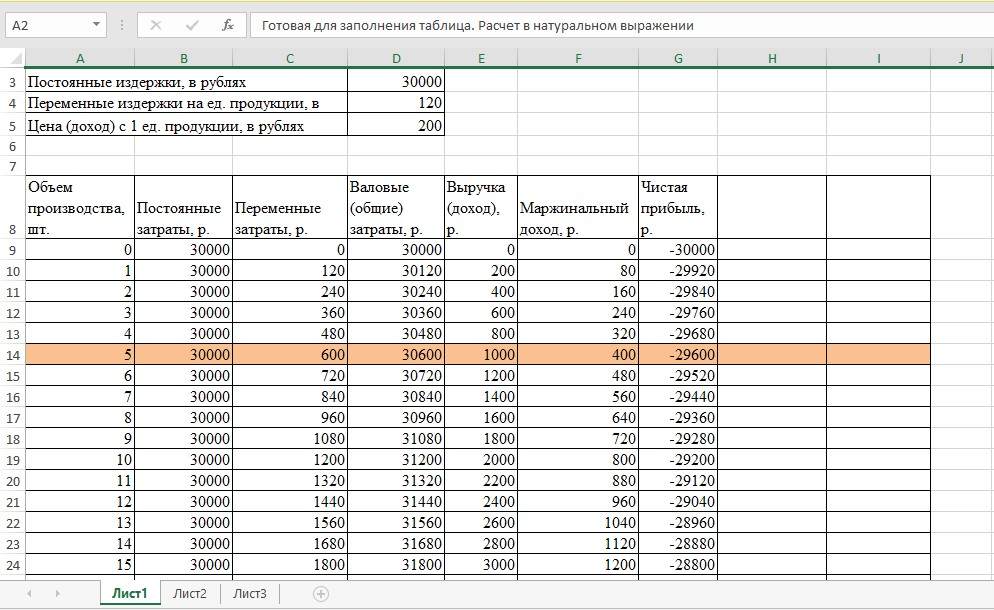
Task: Click cell 'Постоянные издержки, в рублях'
Action: point(186,82)
